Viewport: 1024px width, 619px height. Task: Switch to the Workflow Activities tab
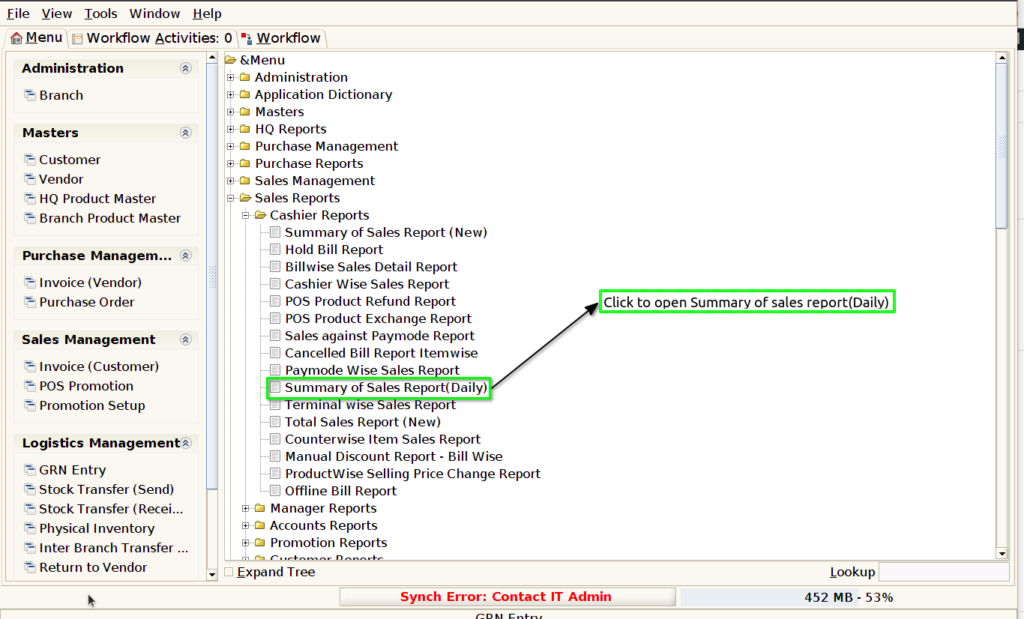pyautogui.click(x=152, y=39)
